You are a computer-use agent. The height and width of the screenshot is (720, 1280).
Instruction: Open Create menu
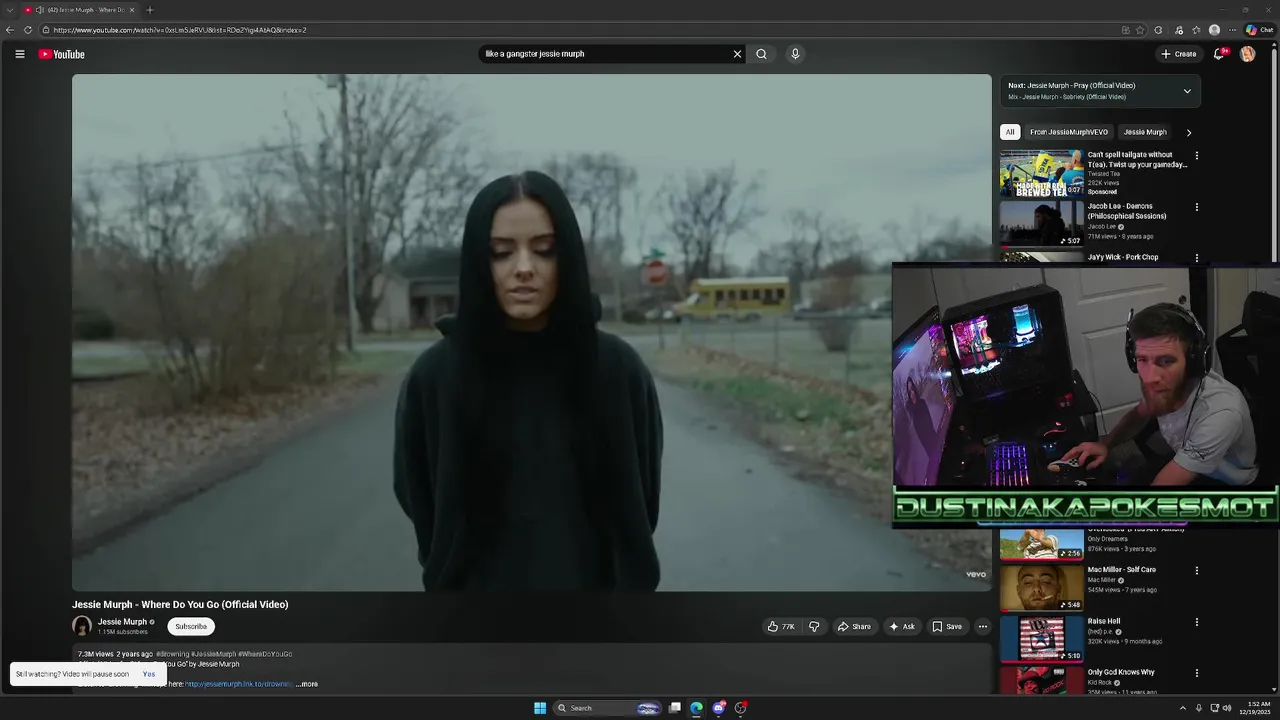1179,54
